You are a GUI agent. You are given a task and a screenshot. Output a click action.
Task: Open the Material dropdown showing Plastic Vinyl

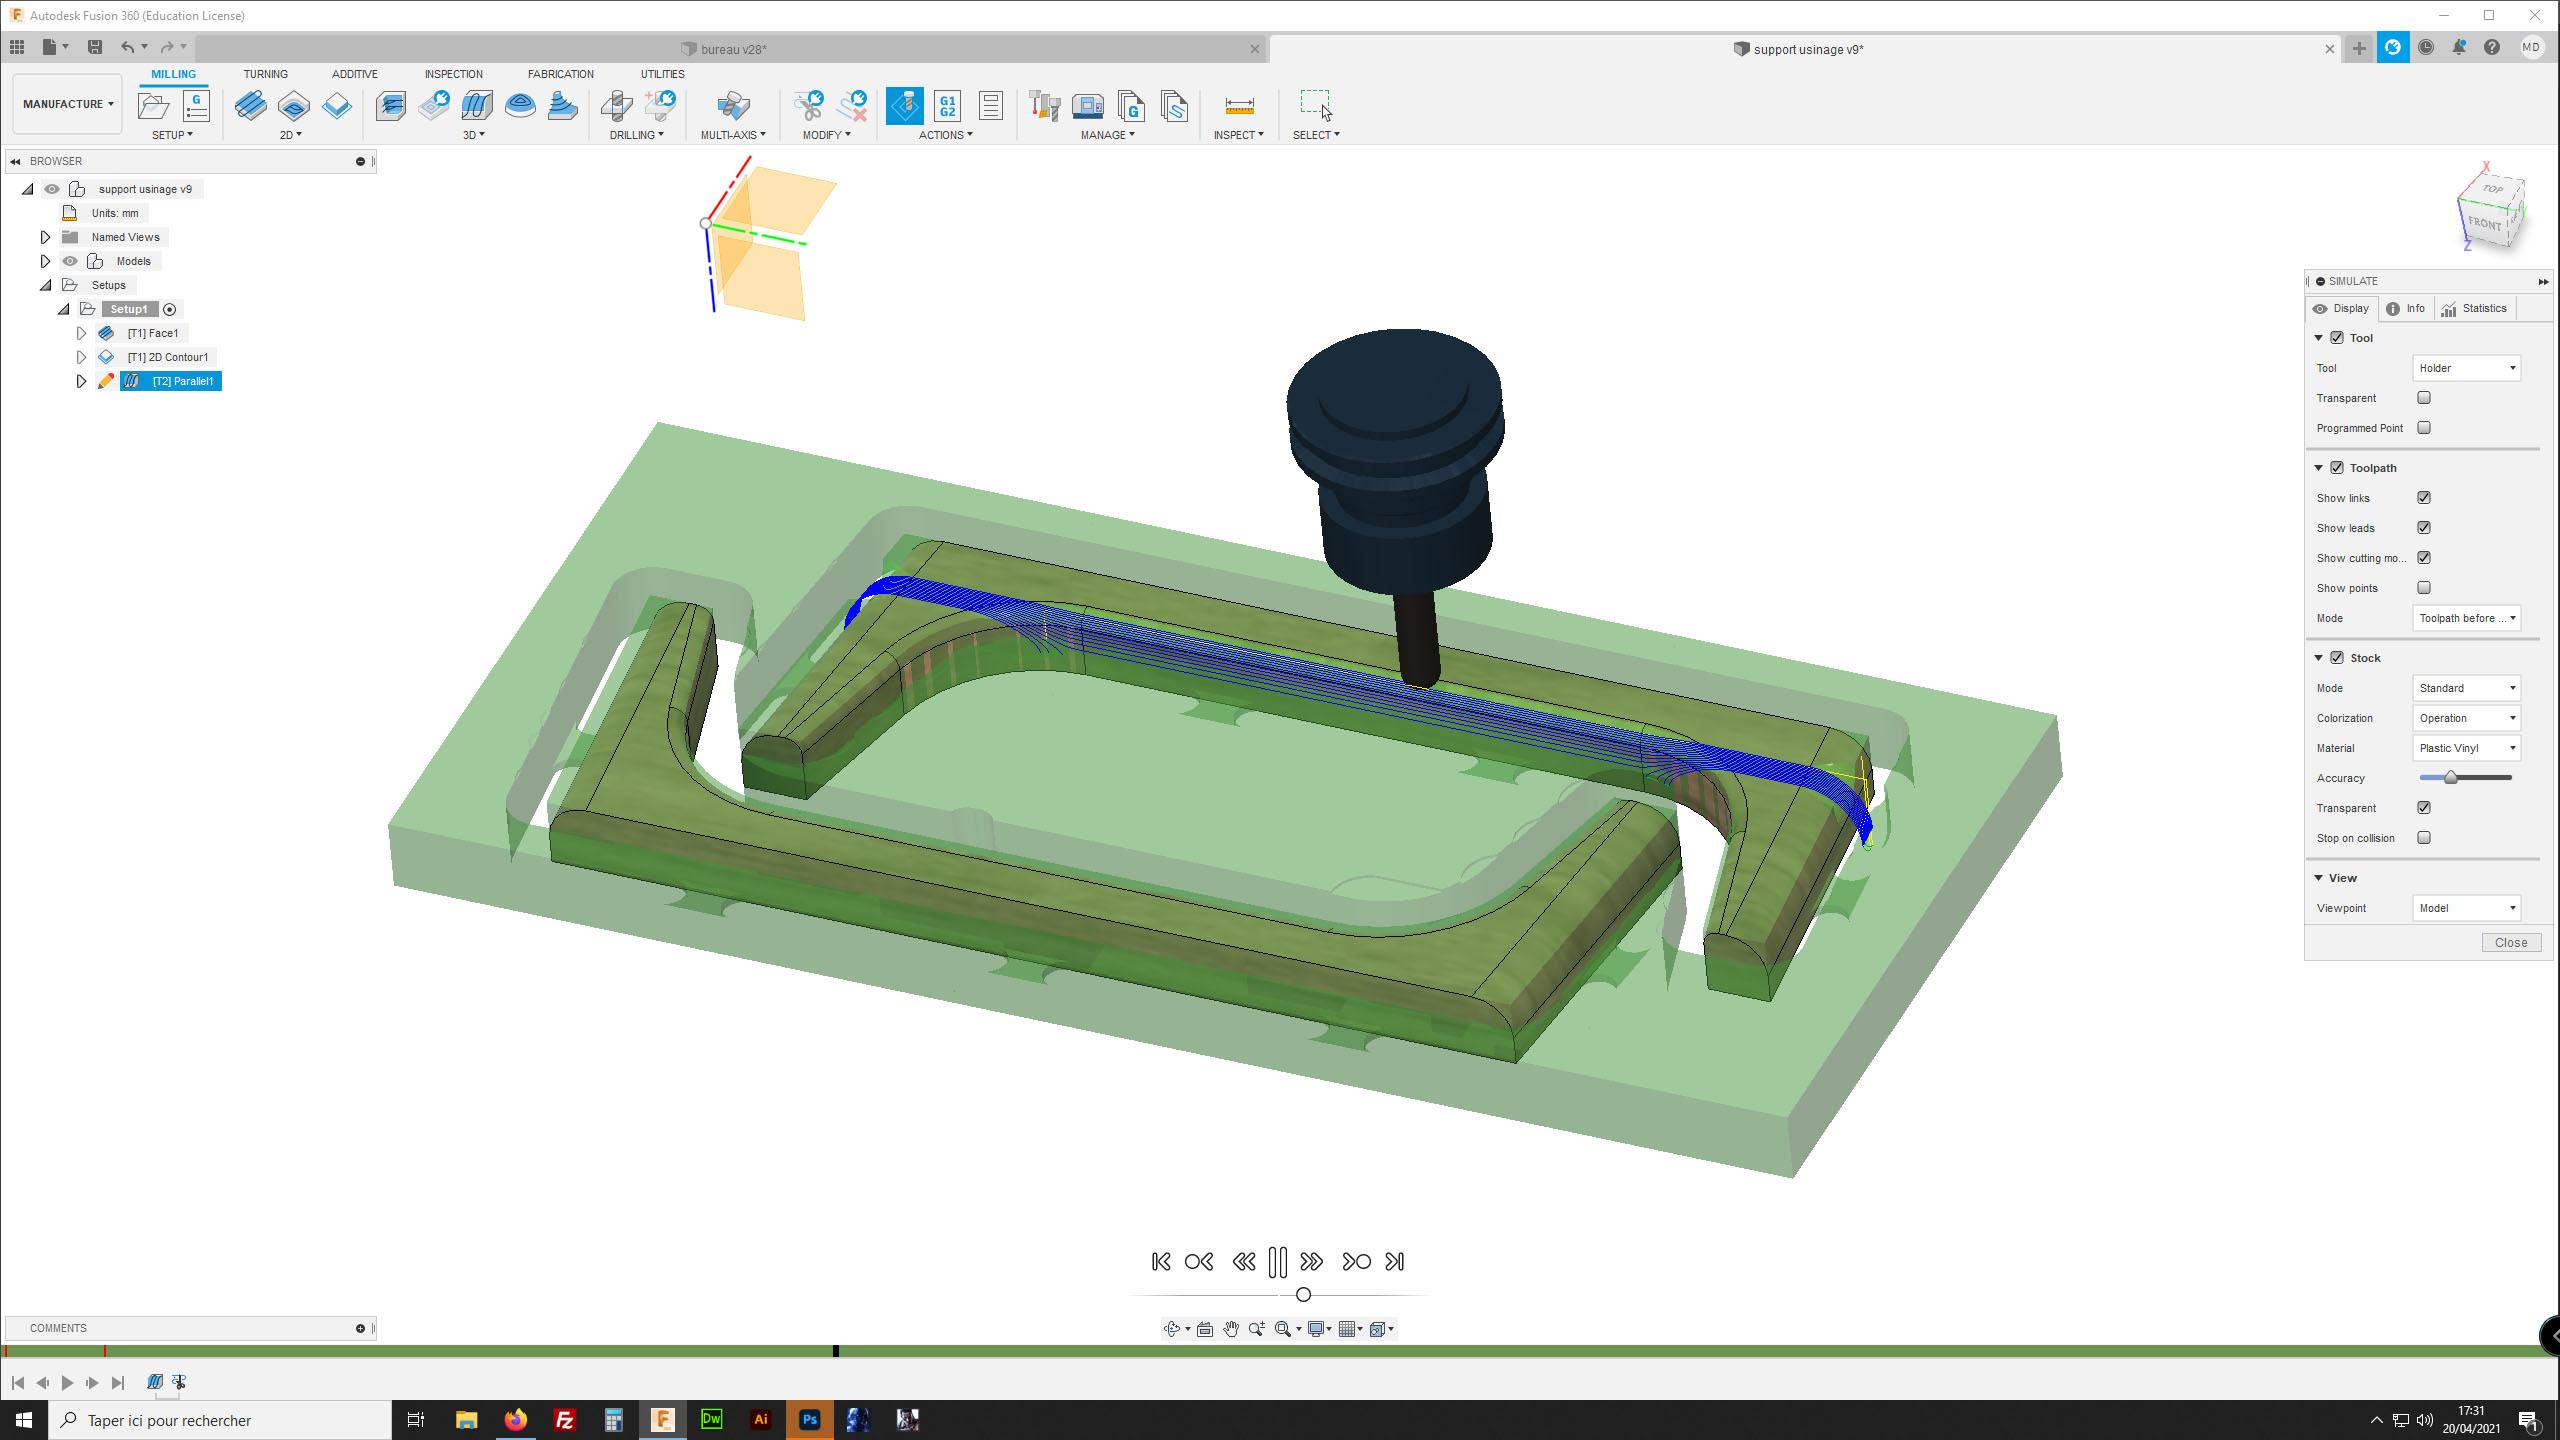2466,748
